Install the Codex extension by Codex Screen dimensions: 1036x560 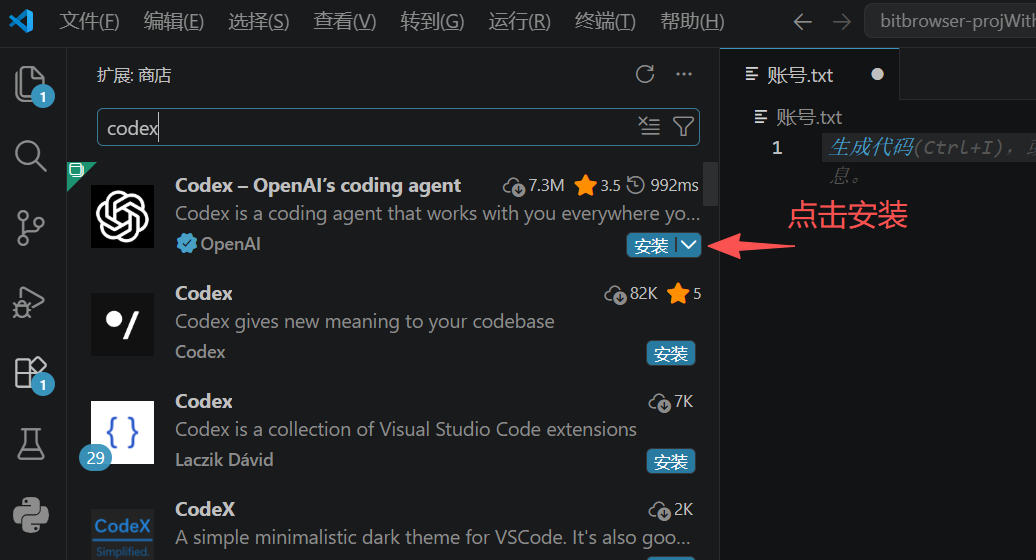pyautogui.click(x=671, y=353)
